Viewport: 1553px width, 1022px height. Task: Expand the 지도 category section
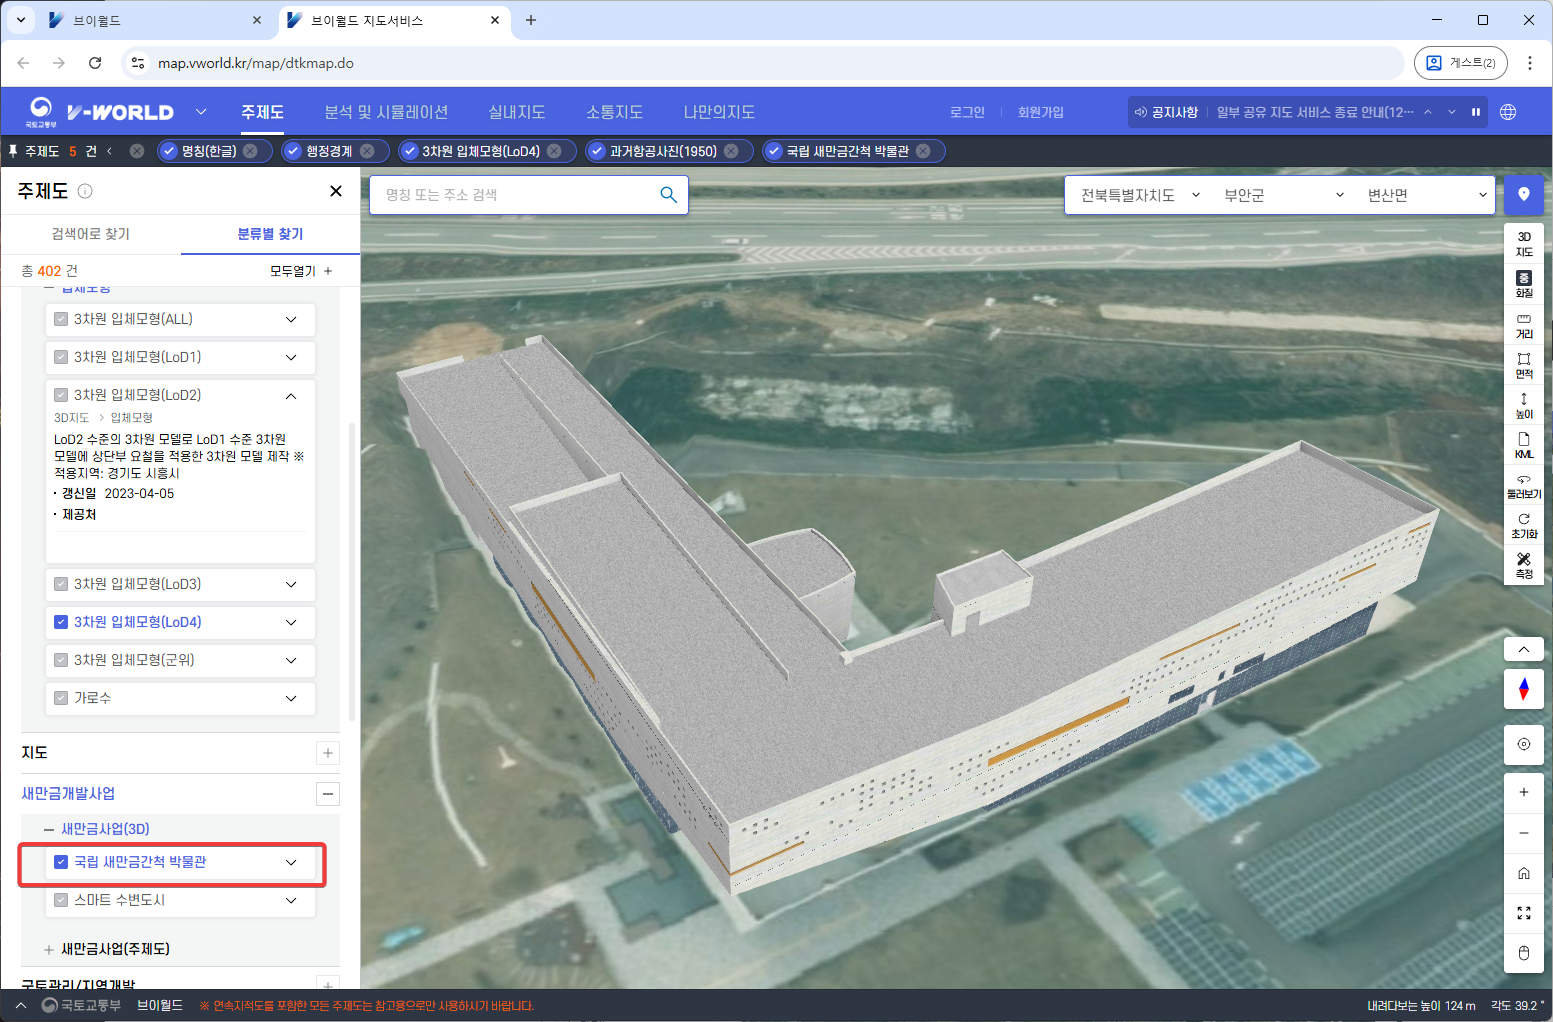327,753
